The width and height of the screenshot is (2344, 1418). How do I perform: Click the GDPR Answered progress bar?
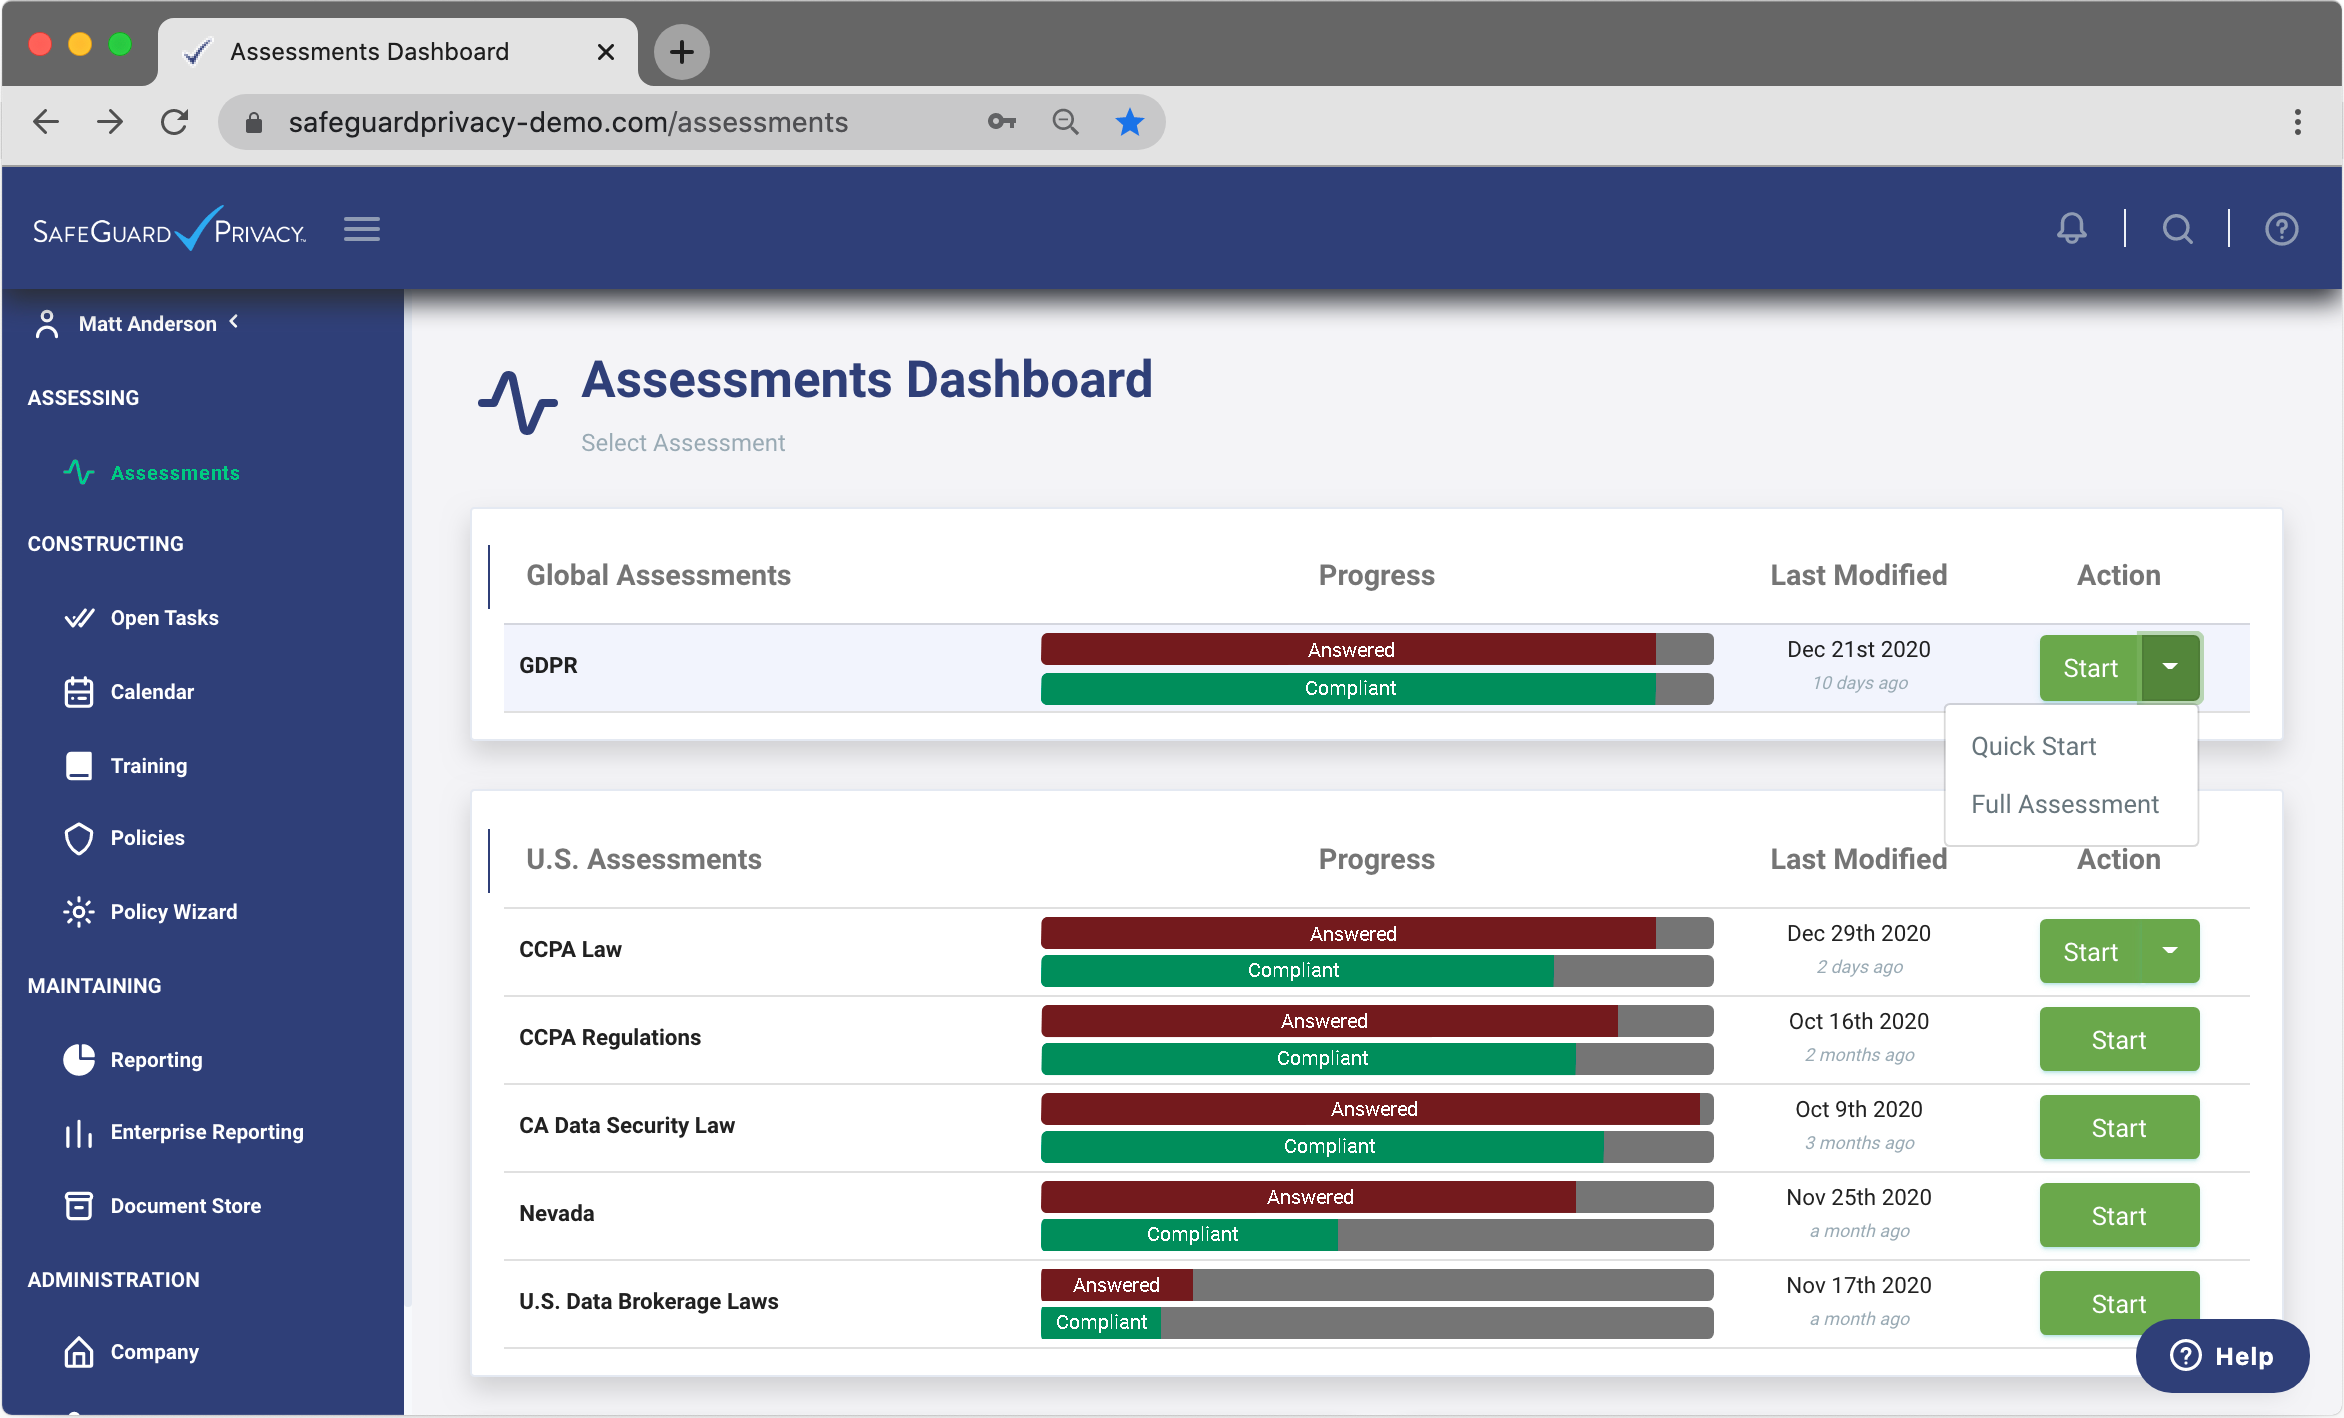1350,650
